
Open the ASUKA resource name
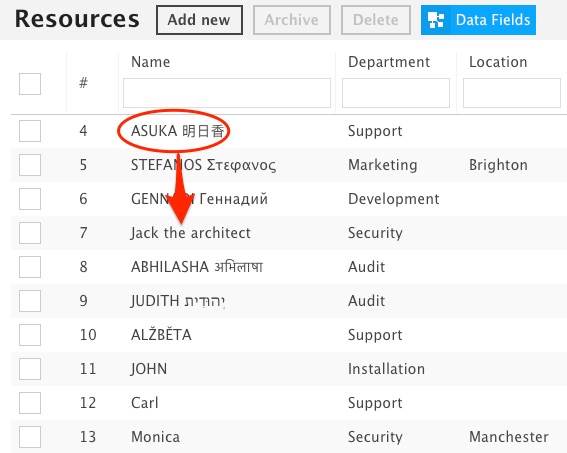point(178,131)
